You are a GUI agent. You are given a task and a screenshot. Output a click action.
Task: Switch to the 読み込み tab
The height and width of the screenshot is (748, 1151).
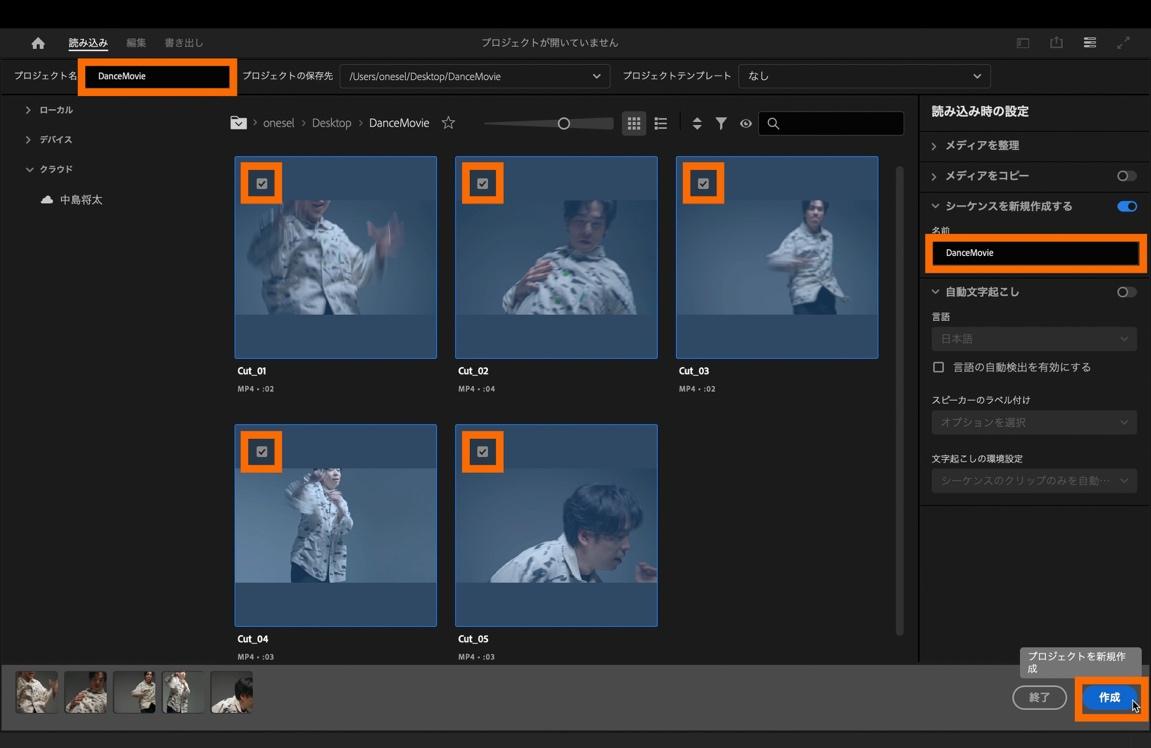(x=88, y=43)
